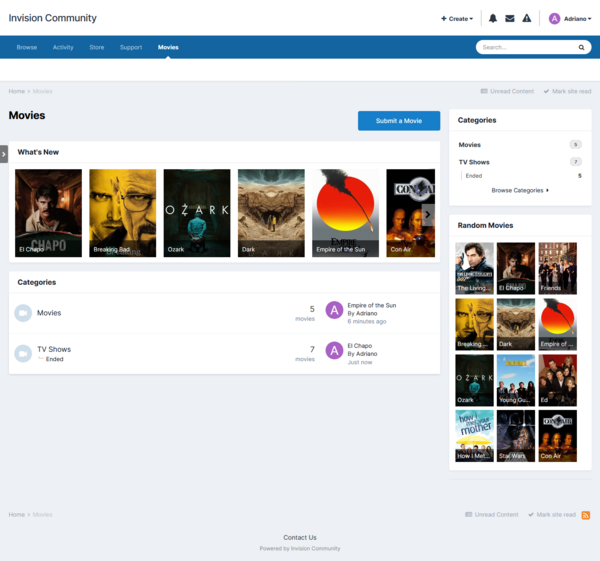Click Mark site read link at top
The width and height of the screenshot is (600, 561).
click(x=566, y=91)
